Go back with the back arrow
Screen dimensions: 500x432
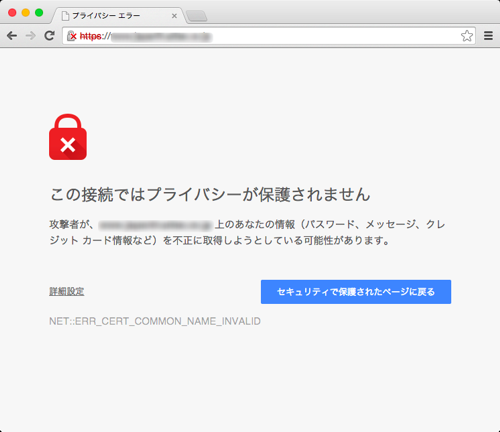tap(12, 35)
